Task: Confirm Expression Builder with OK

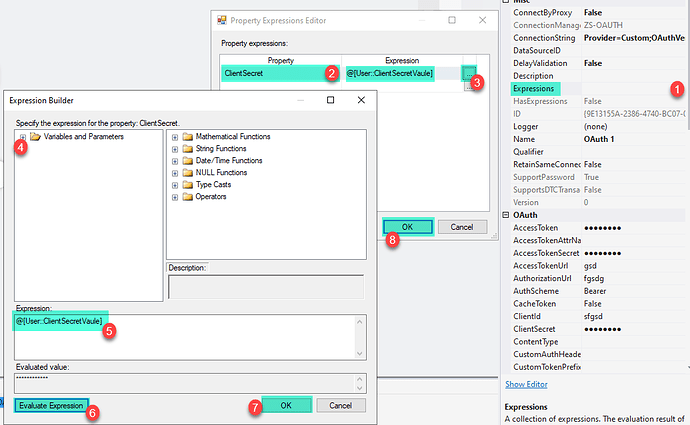Action: (x=285, y=405)
